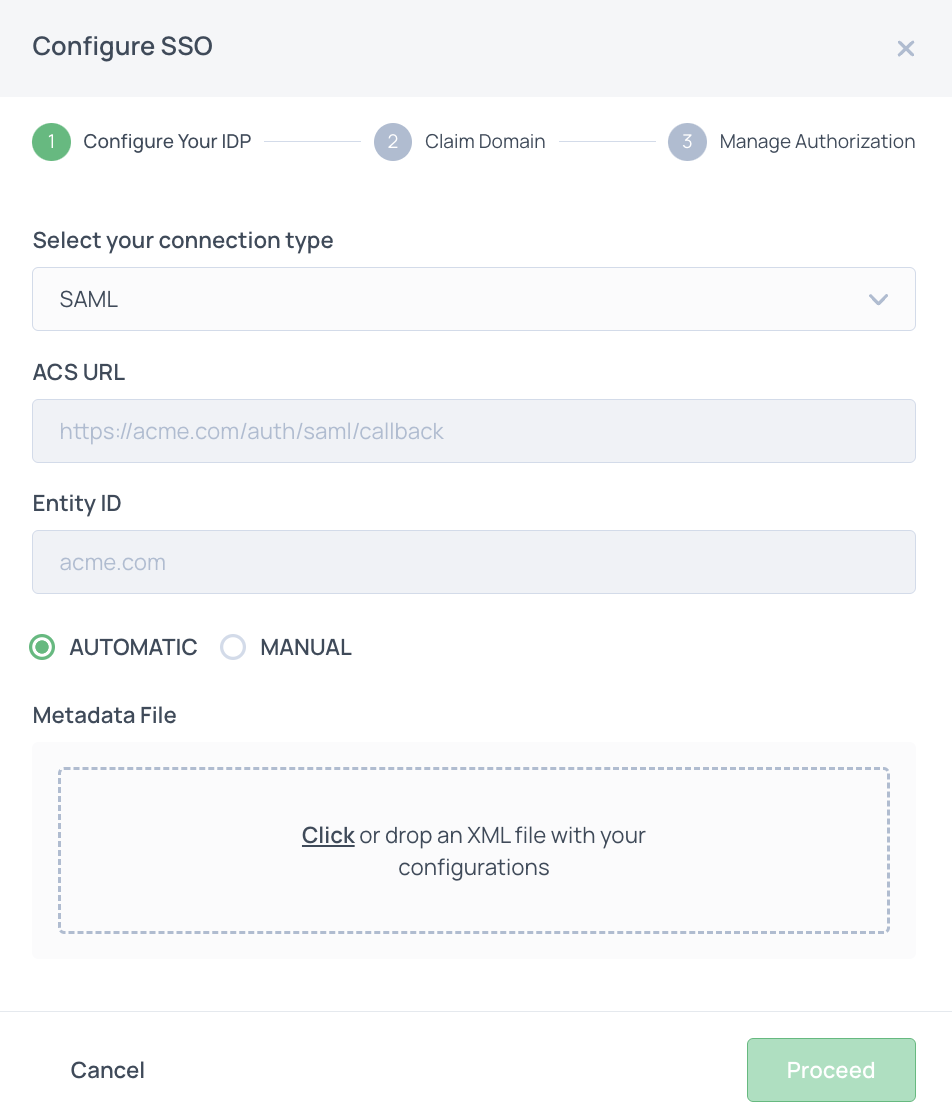Click the step 3 Manage Authorization circle

click(x=687, y=142)
